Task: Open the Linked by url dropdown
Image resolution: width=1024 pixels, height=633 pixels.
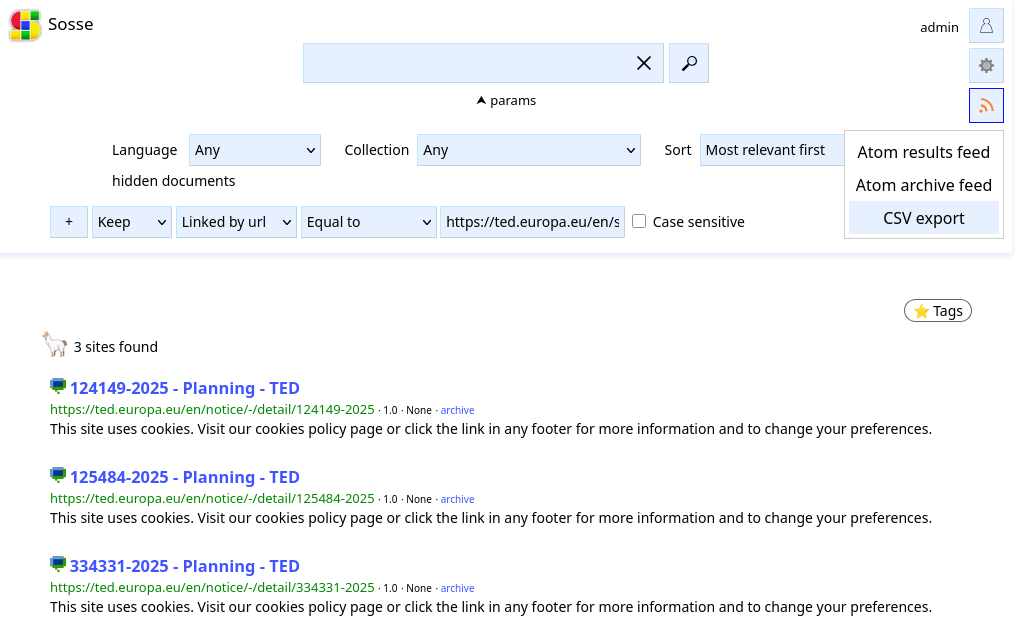Action: tap(236, 222)
